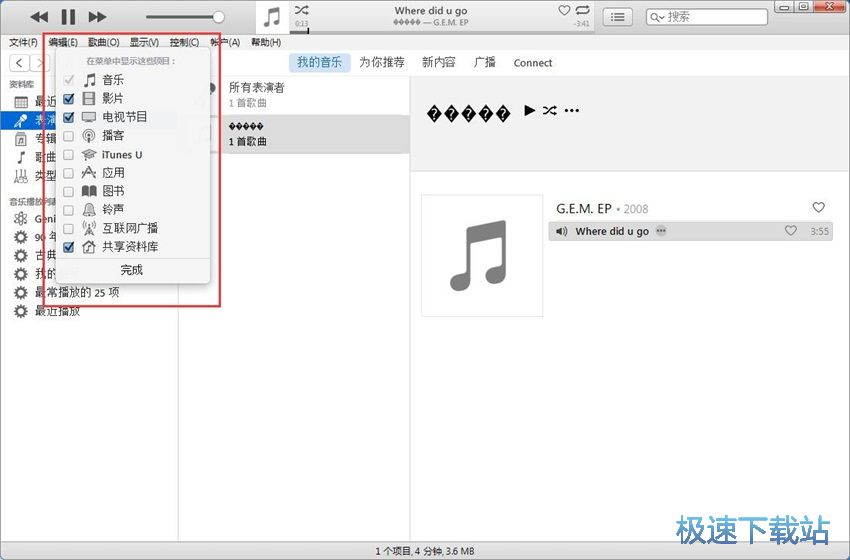The width and height of the screenshot is (850, 560).
Task: Switch to the 广播 tab
Action: pos(485,62)
